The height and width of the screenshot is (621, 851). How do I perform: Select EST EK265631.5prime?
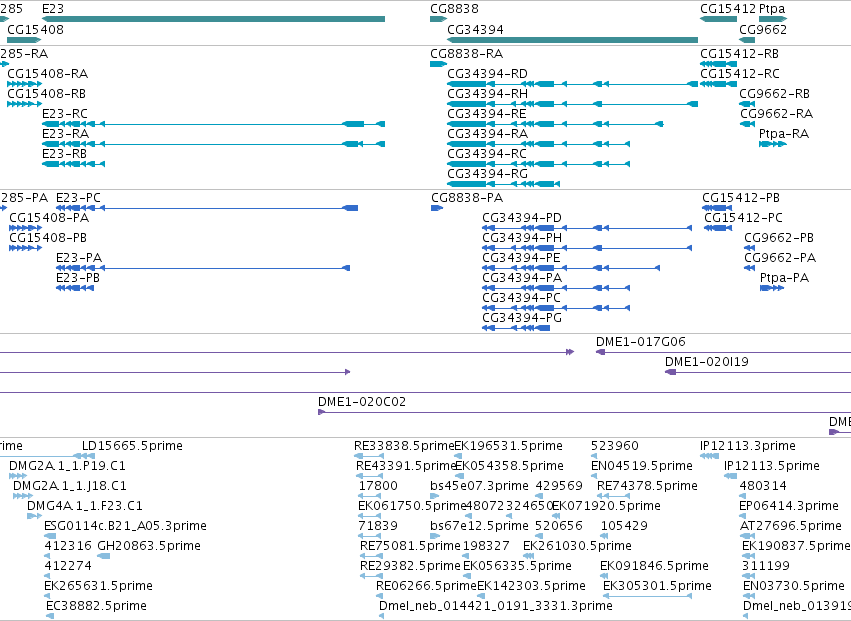click(47, 596)
